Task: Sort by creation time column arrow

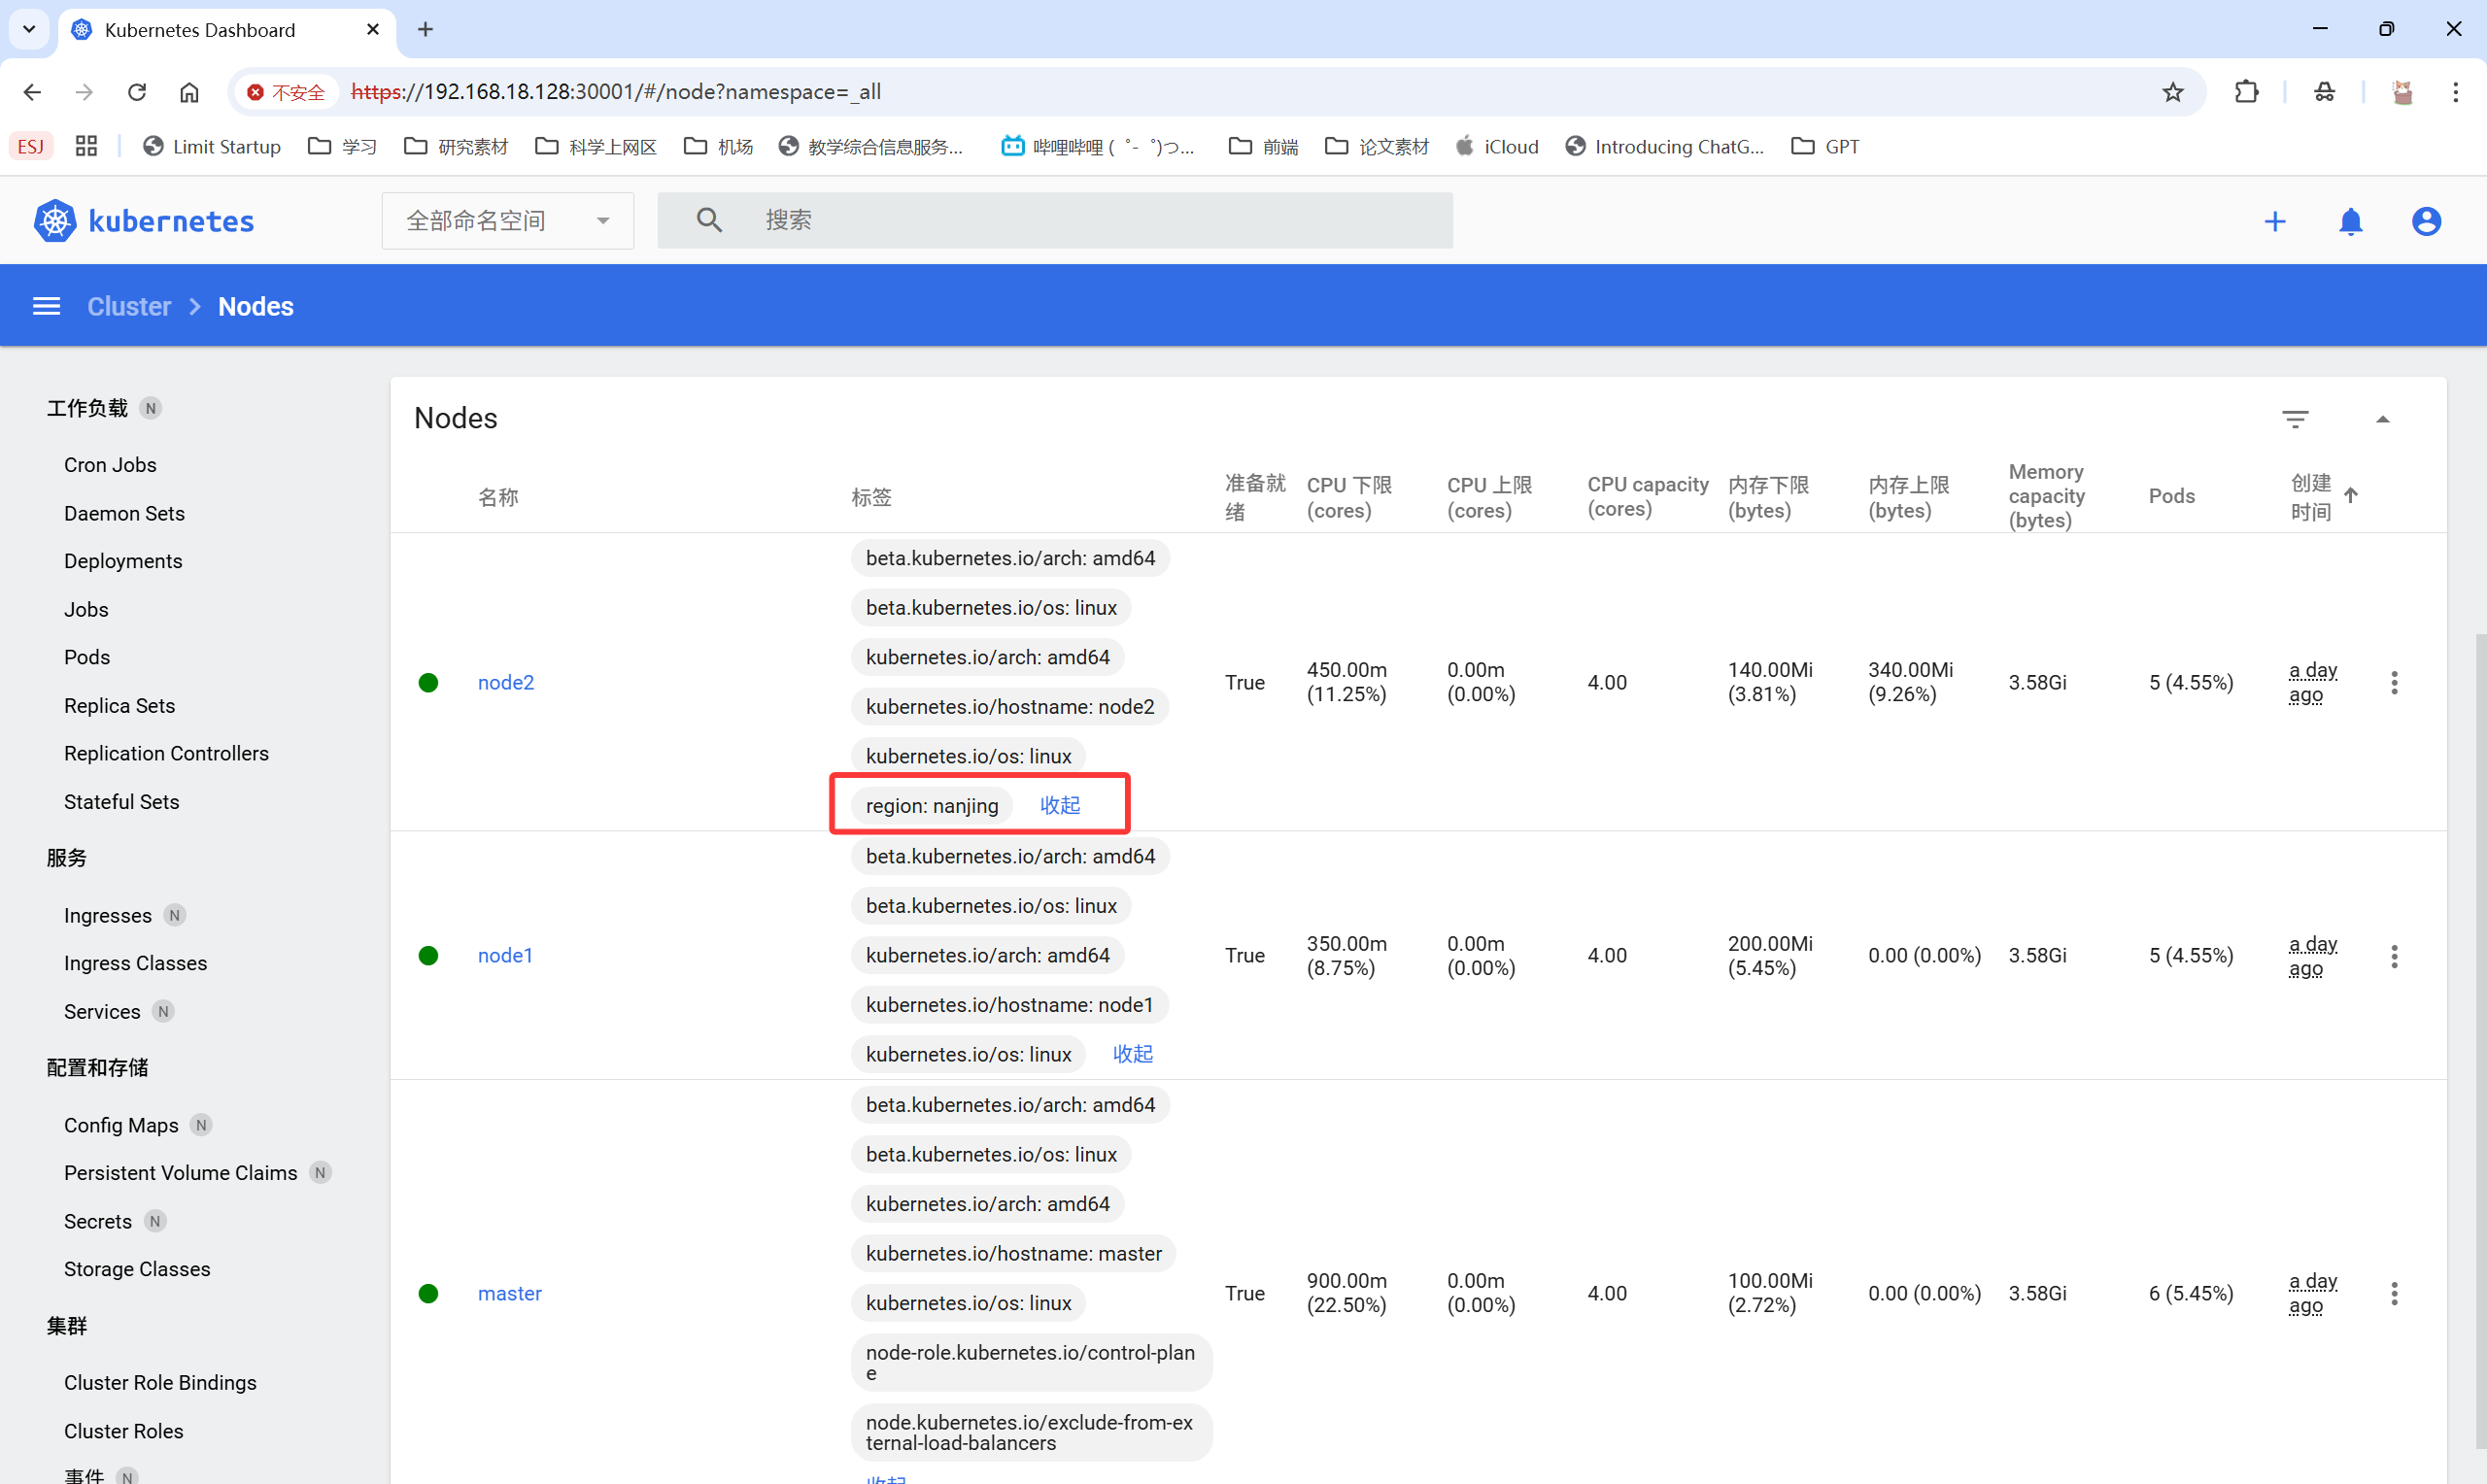Action: coord(2351,496)
